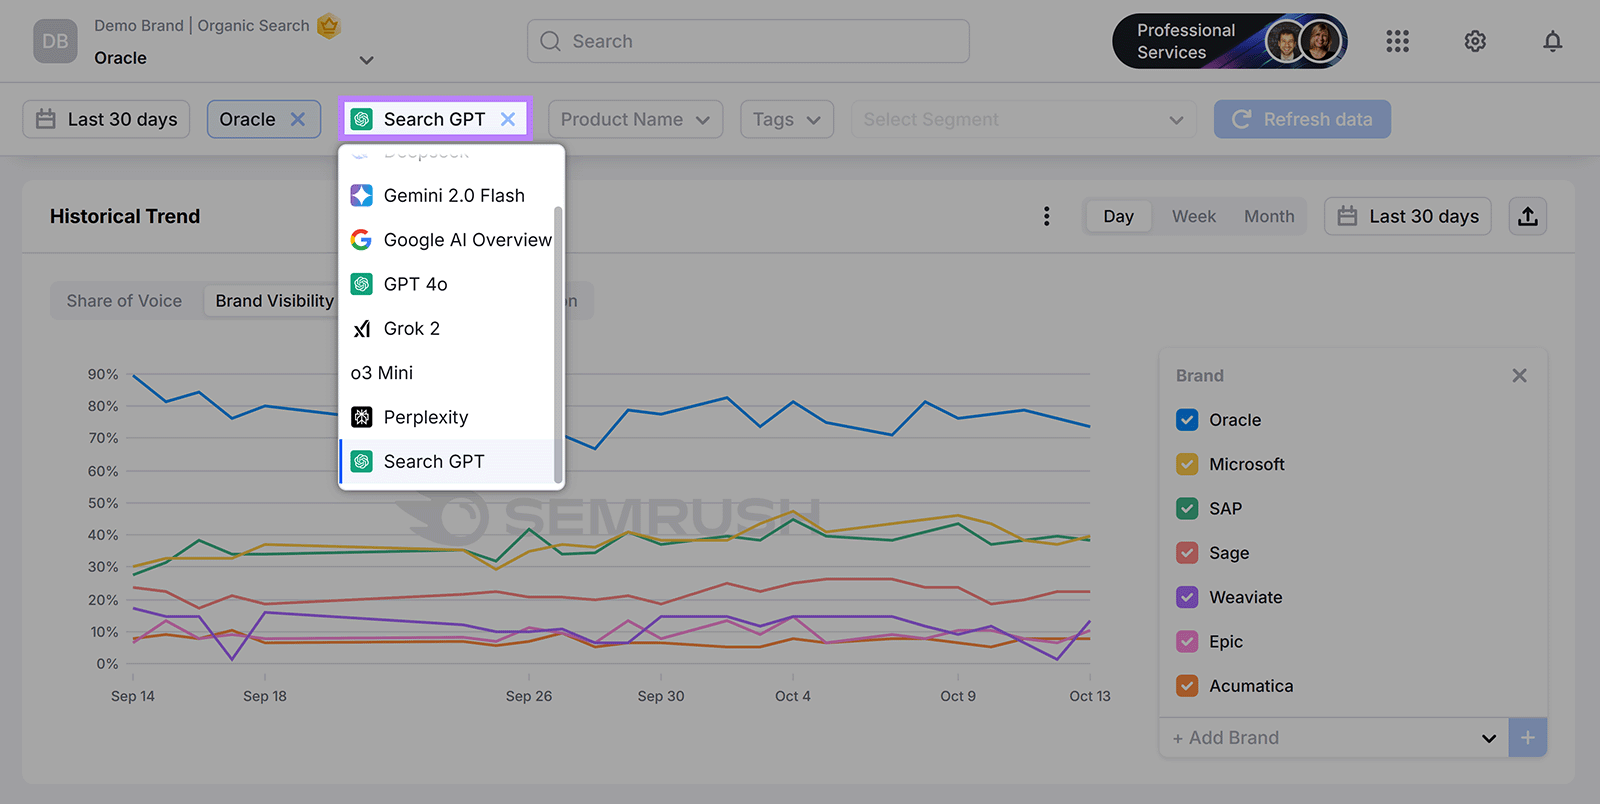Click the Refresh data button
The width and height of the screenshot is (1600, 804).
click(x=1302, y=119)
